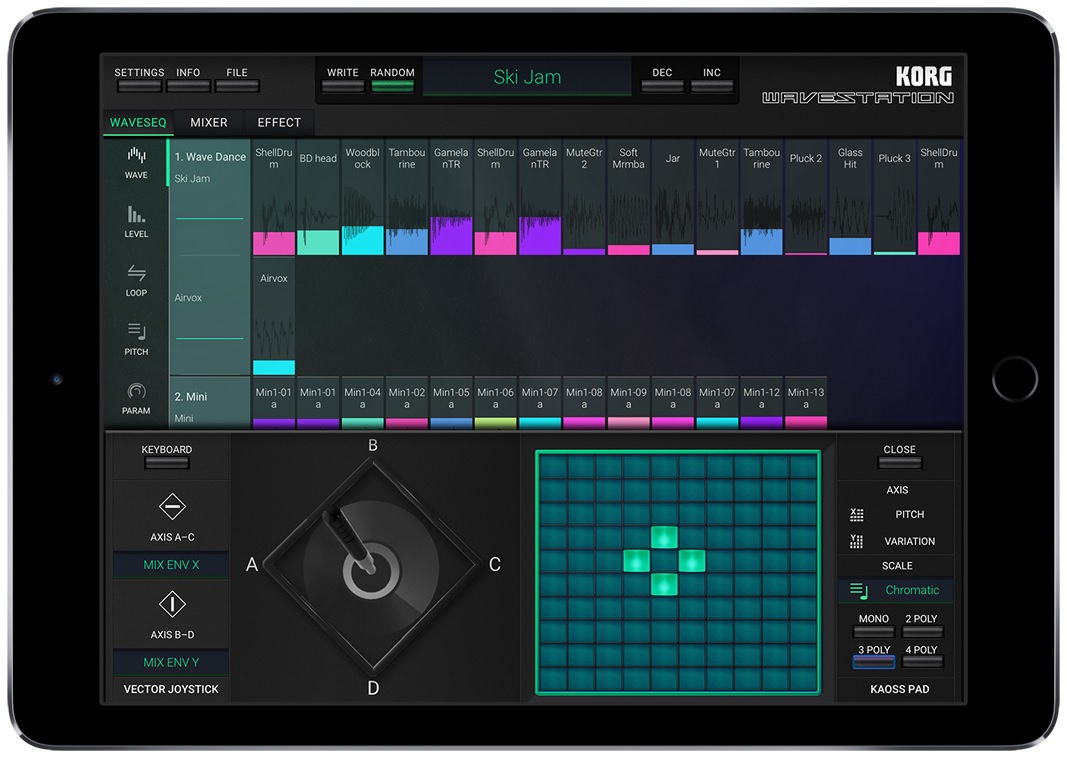Viewport: 1067px width, 758px height.
Task: Select the Soft Mrmba wave step
Action: click(628, 197)
